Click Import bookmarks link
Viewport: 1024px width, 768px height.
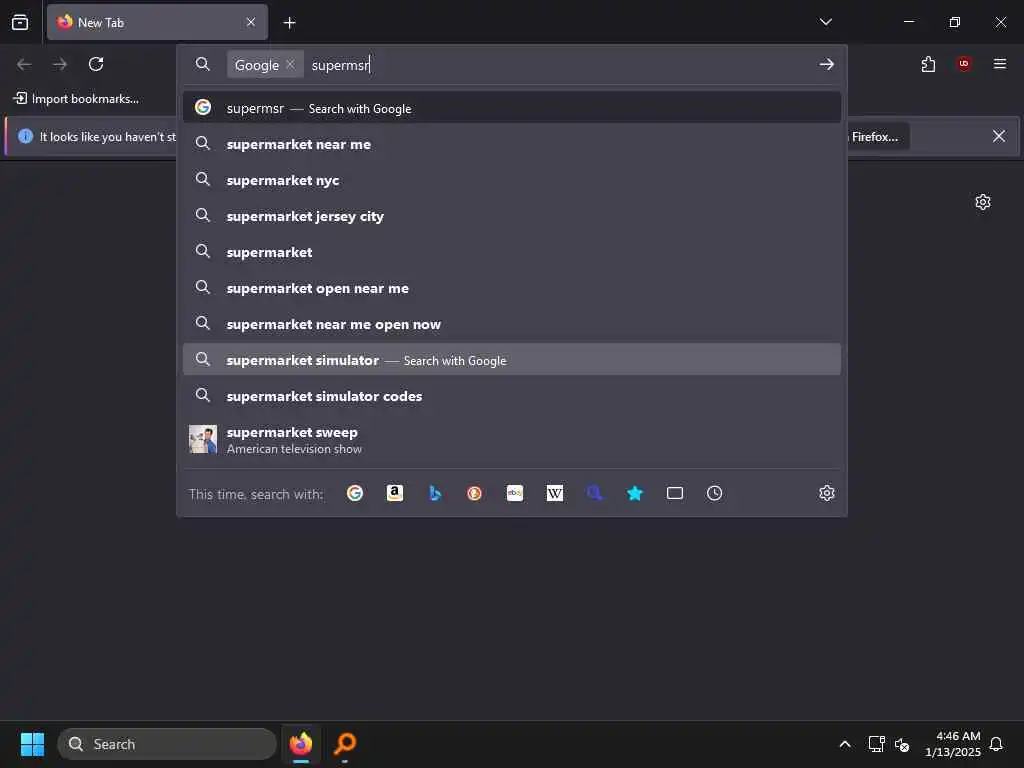76,99
